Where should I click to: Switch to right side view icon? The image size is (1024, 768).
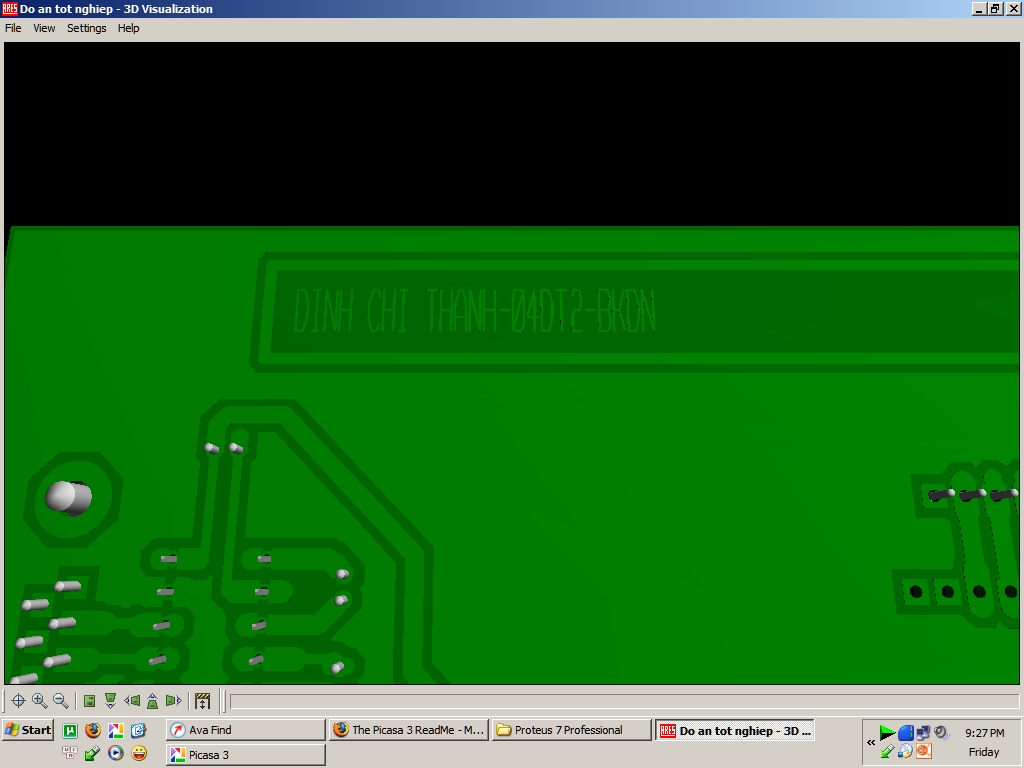173,701
